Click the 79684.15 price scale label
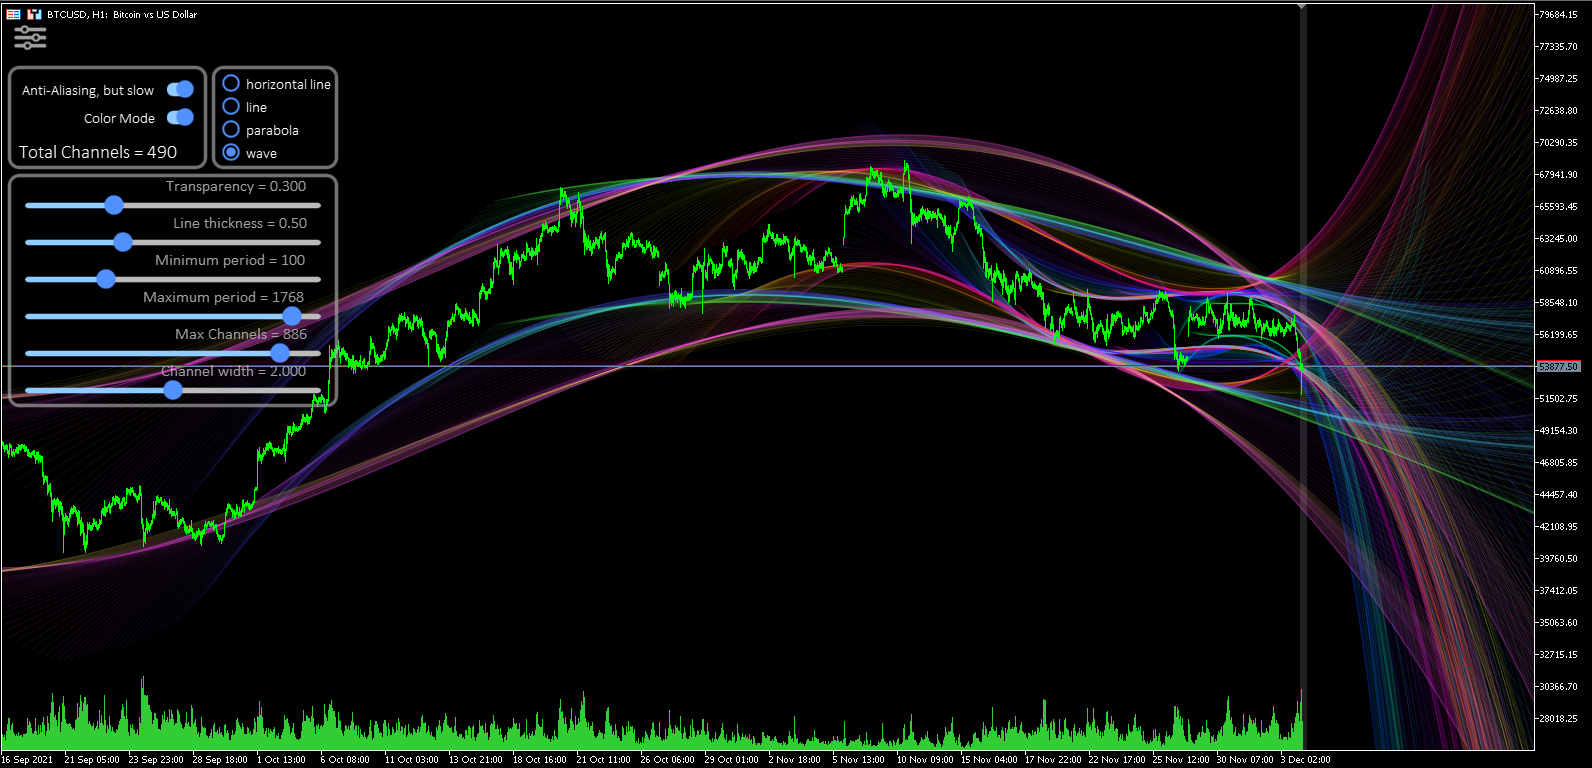 (1558, 14)
